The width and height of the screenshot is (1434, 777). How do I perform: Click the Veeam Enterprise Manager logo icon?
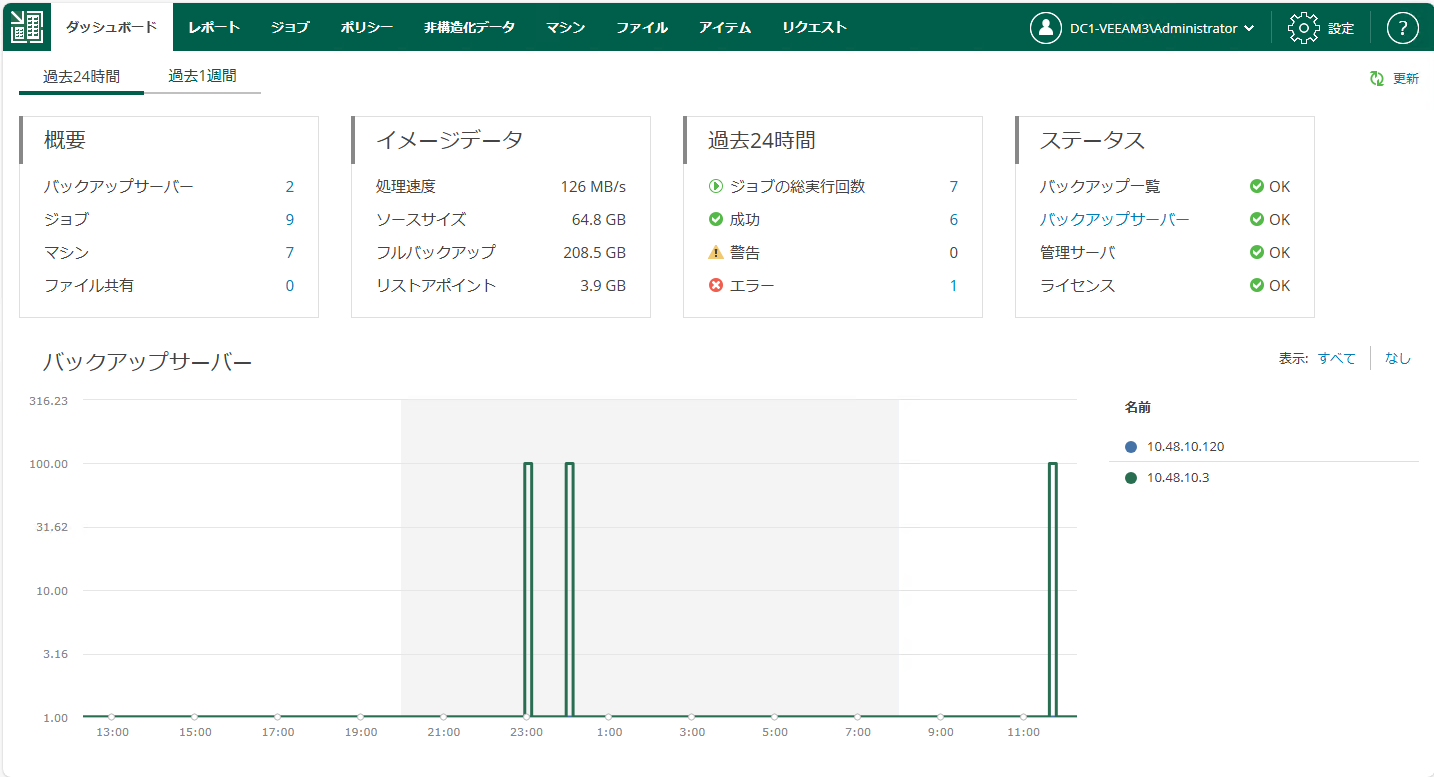[26, 28]
